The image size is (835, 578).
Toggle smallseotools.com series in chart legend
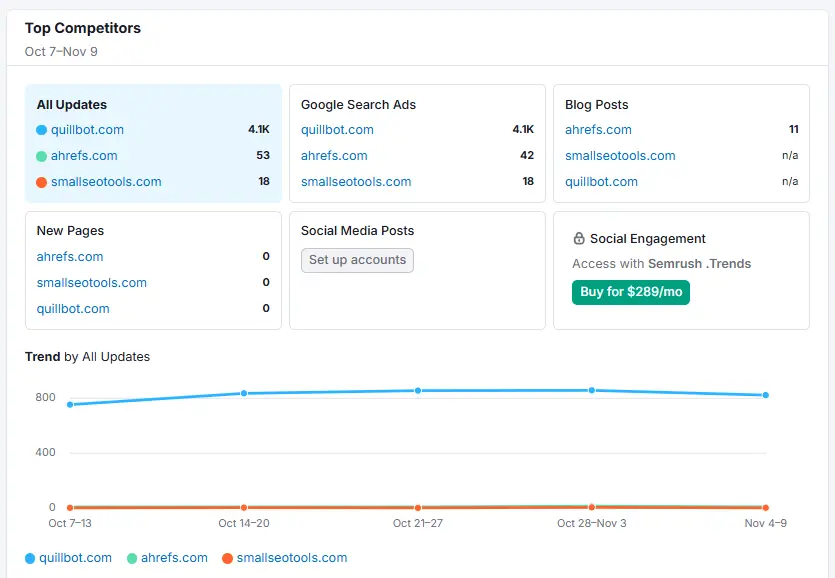(284, 558)
